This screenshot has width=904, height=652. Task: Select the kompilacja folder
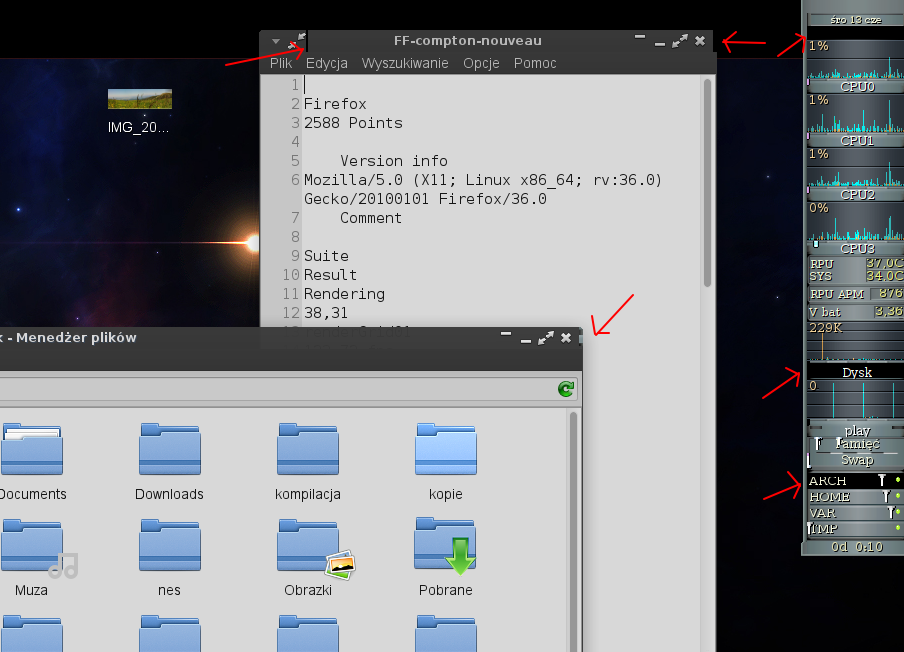[x=308, y=450]
